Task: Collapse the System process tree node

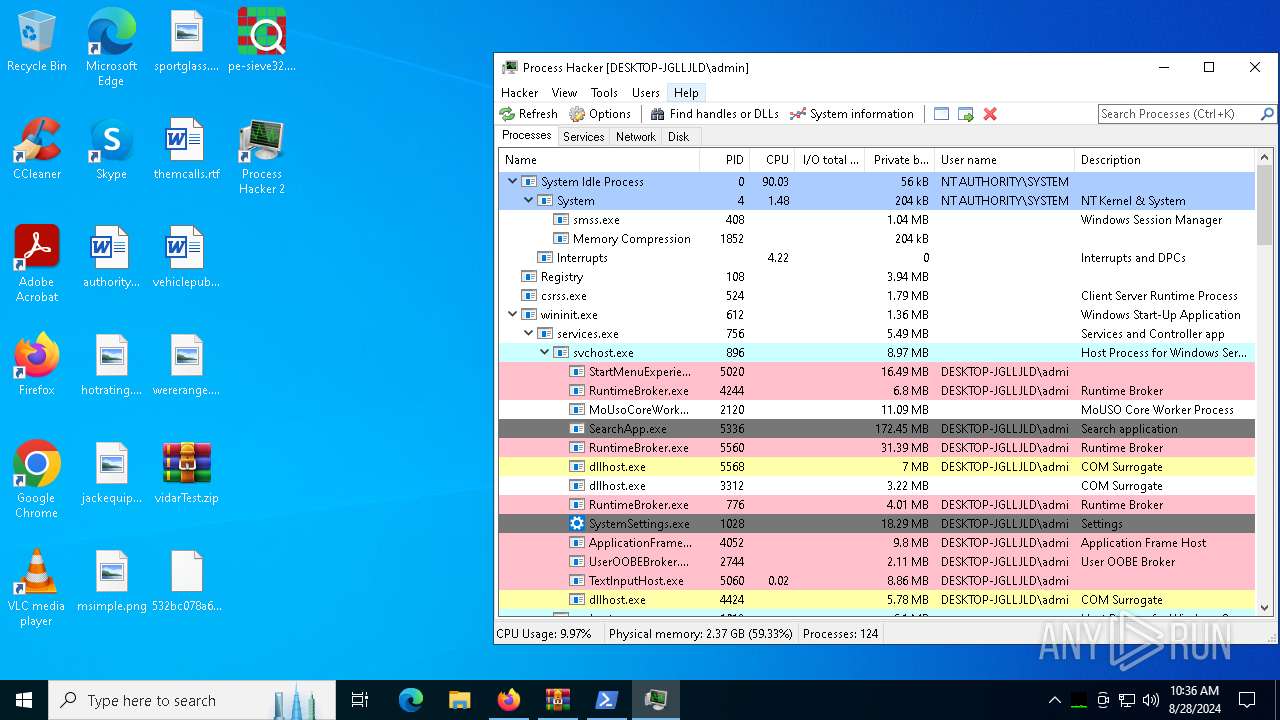Action: (529, 201)
